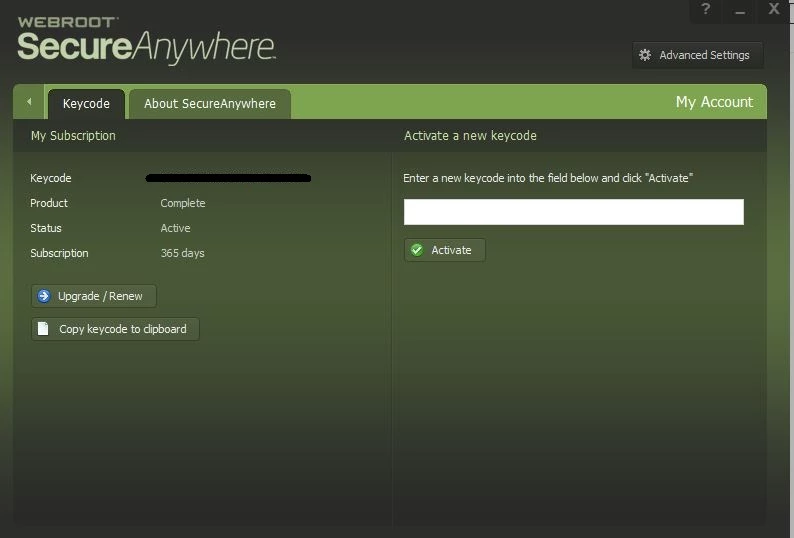Click the Activate button label

click(x=451, y=250)
